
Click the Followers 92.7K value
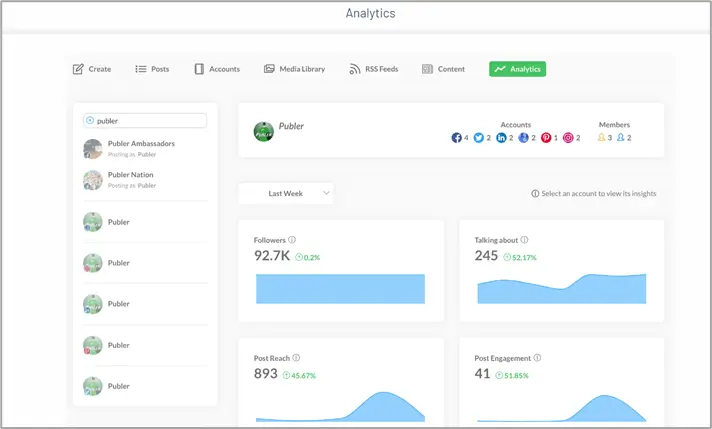click(x=272, y=256)
